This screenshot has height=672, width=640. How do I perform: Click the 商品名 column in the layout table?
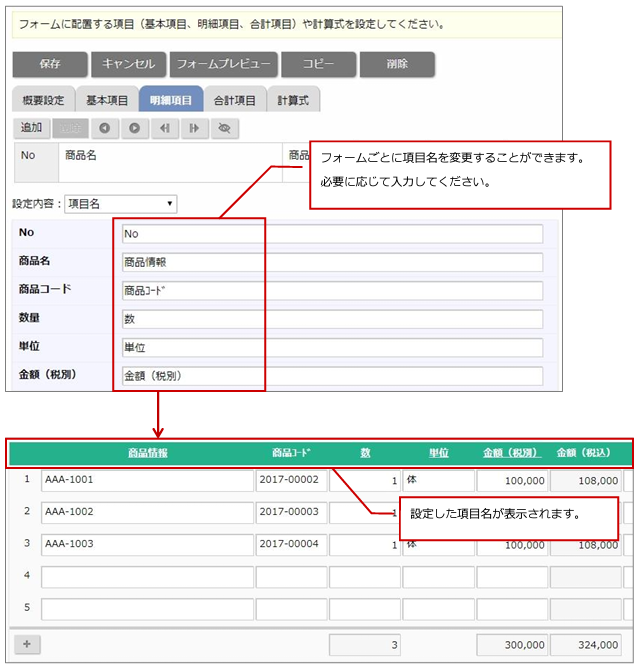pos(170,162)
